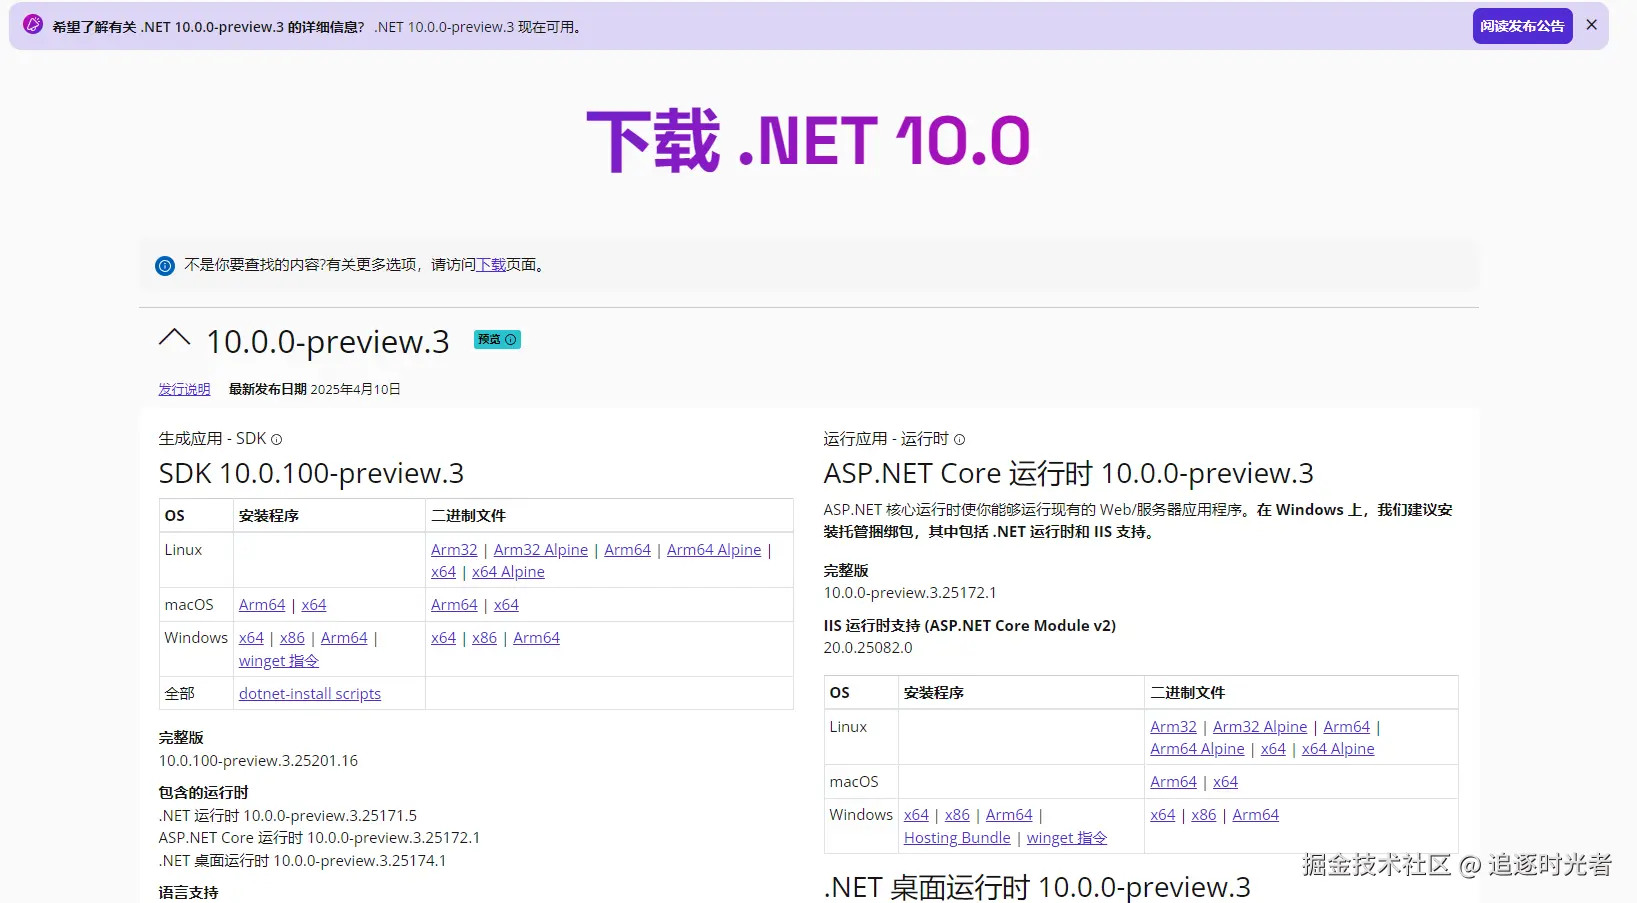Click the info icon next to 生成应用 - SDK
The height and width of the screenshot is (903, 1637).
277,439
